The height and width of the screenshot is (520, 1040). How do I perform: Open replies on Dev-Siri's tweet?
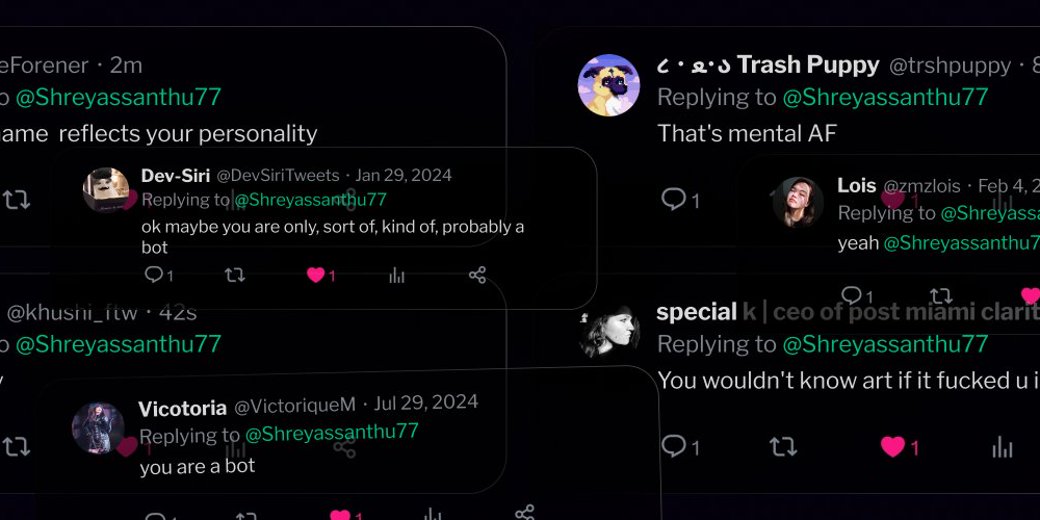[154, 275]
